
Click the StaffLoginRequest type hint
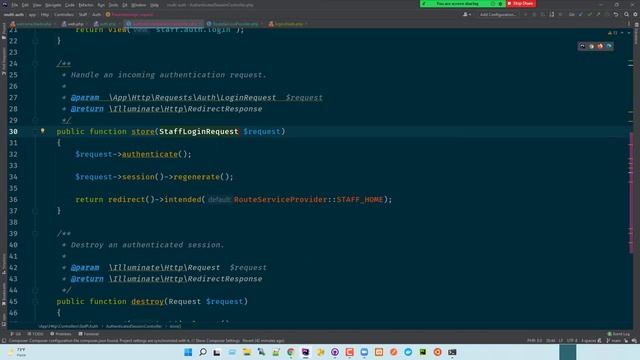[x=199, y=131]
